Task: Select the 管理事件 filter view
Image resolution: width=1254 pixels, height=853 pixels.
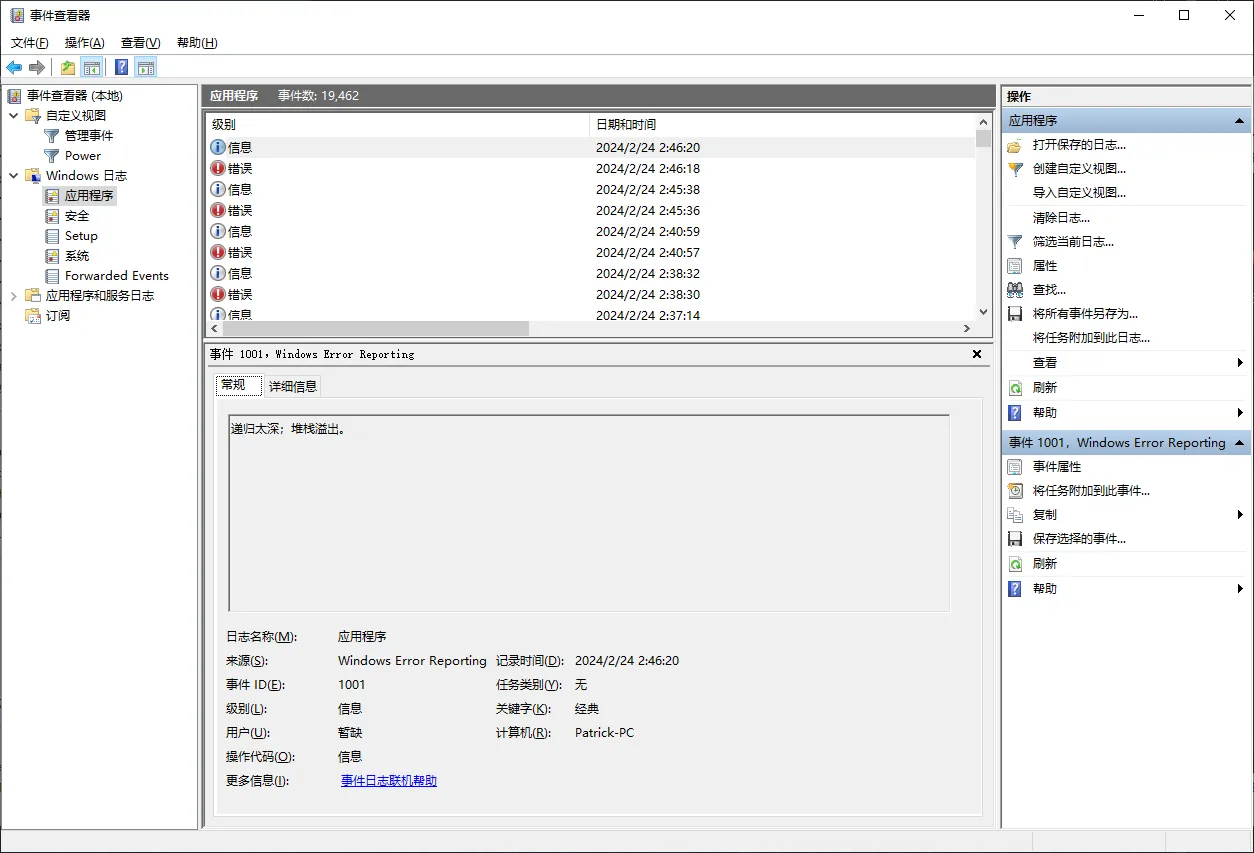Action: [89, 135]
